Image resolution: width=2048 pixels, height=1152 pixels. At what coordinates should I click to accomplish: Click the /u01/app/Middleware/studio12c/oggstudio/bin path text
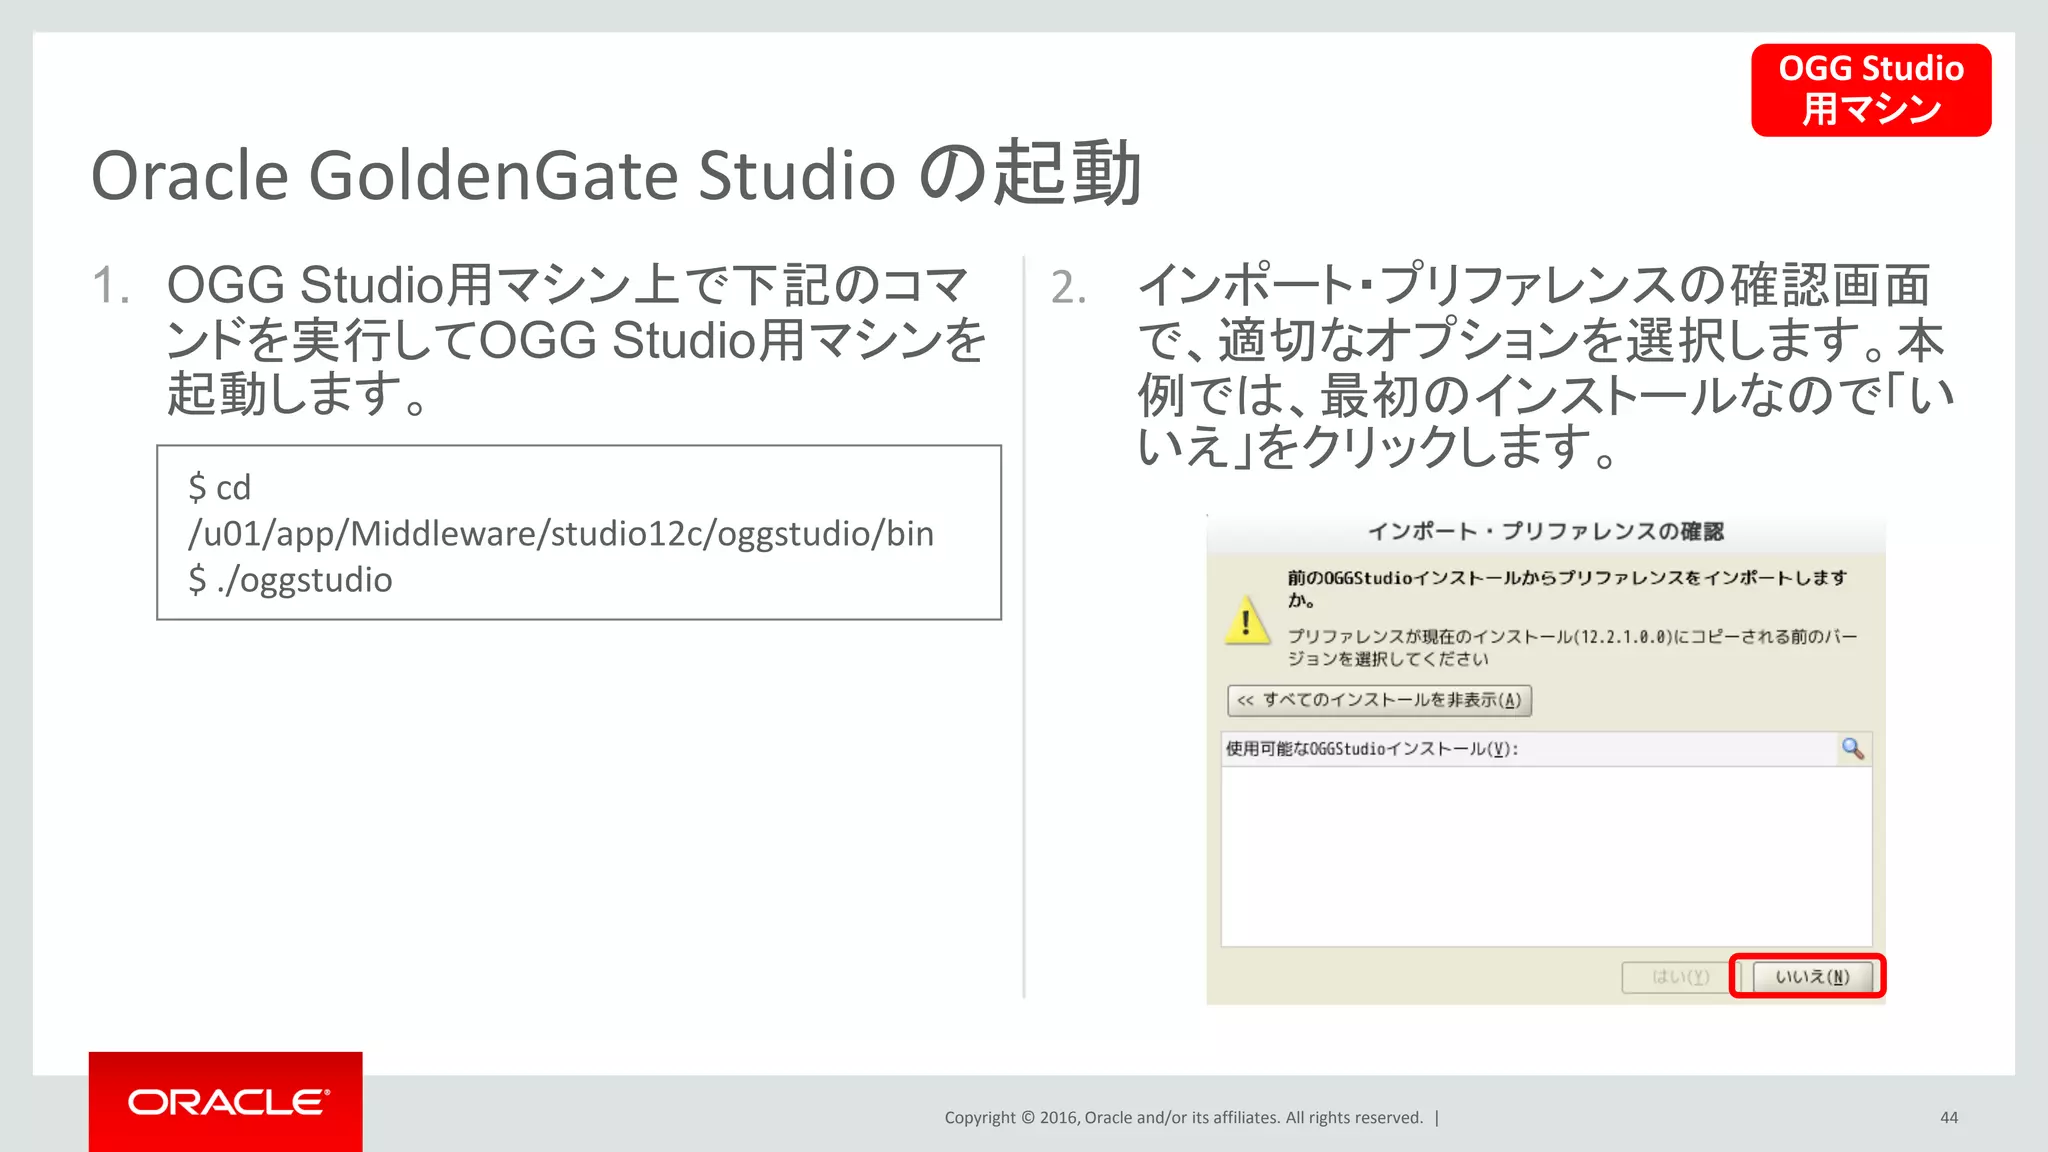(561, 534)
